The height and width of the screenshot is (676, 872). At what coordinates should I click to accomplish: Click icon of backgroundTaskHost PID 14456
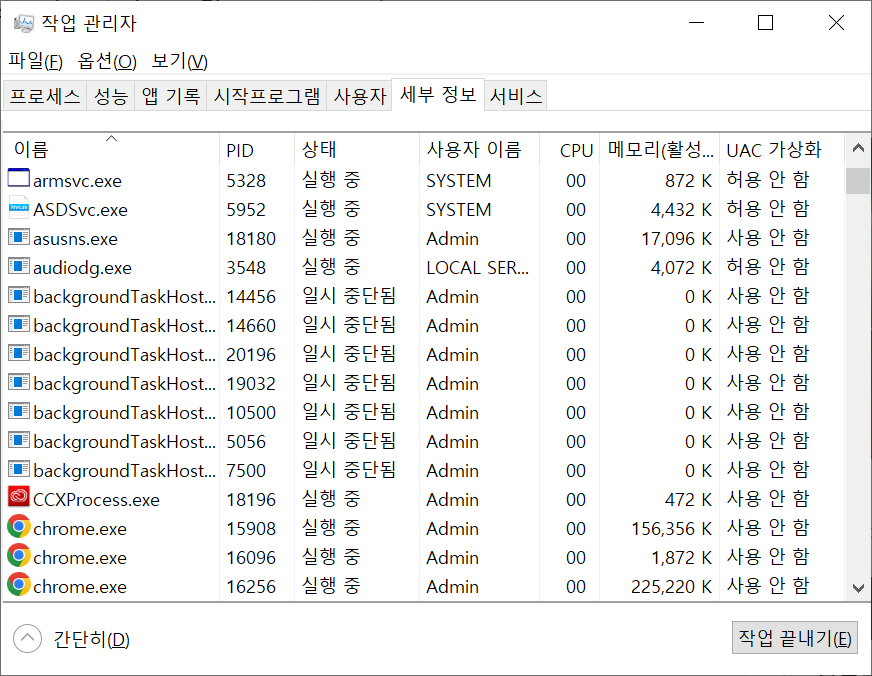click(x=18, y=295)
